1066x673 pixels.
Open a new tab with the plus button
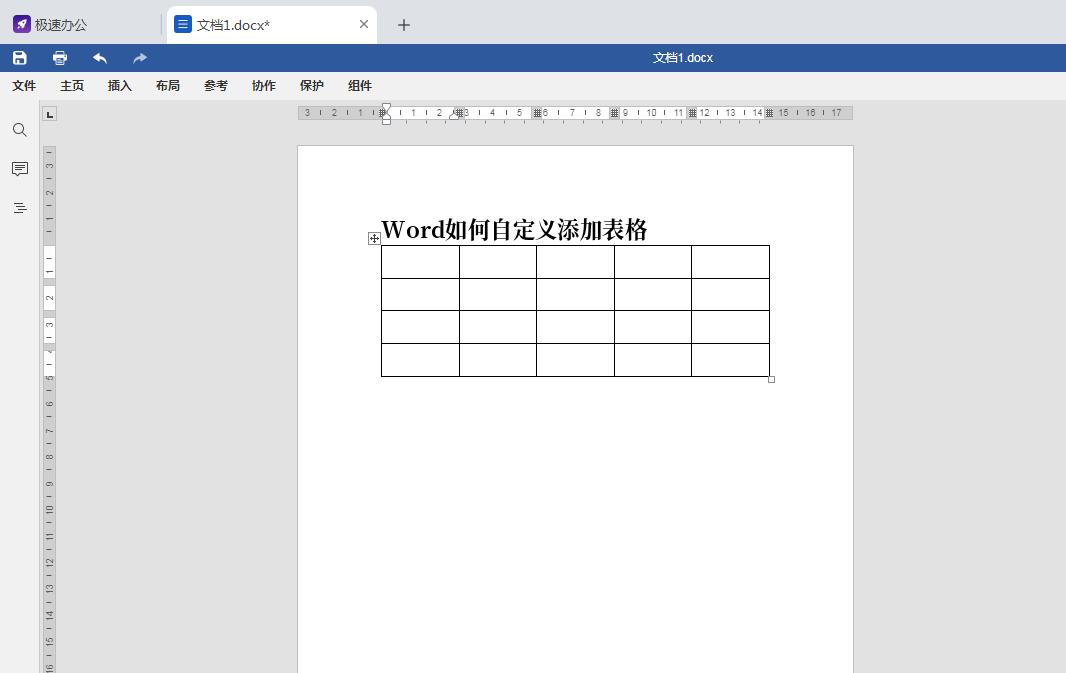point(404,25)
